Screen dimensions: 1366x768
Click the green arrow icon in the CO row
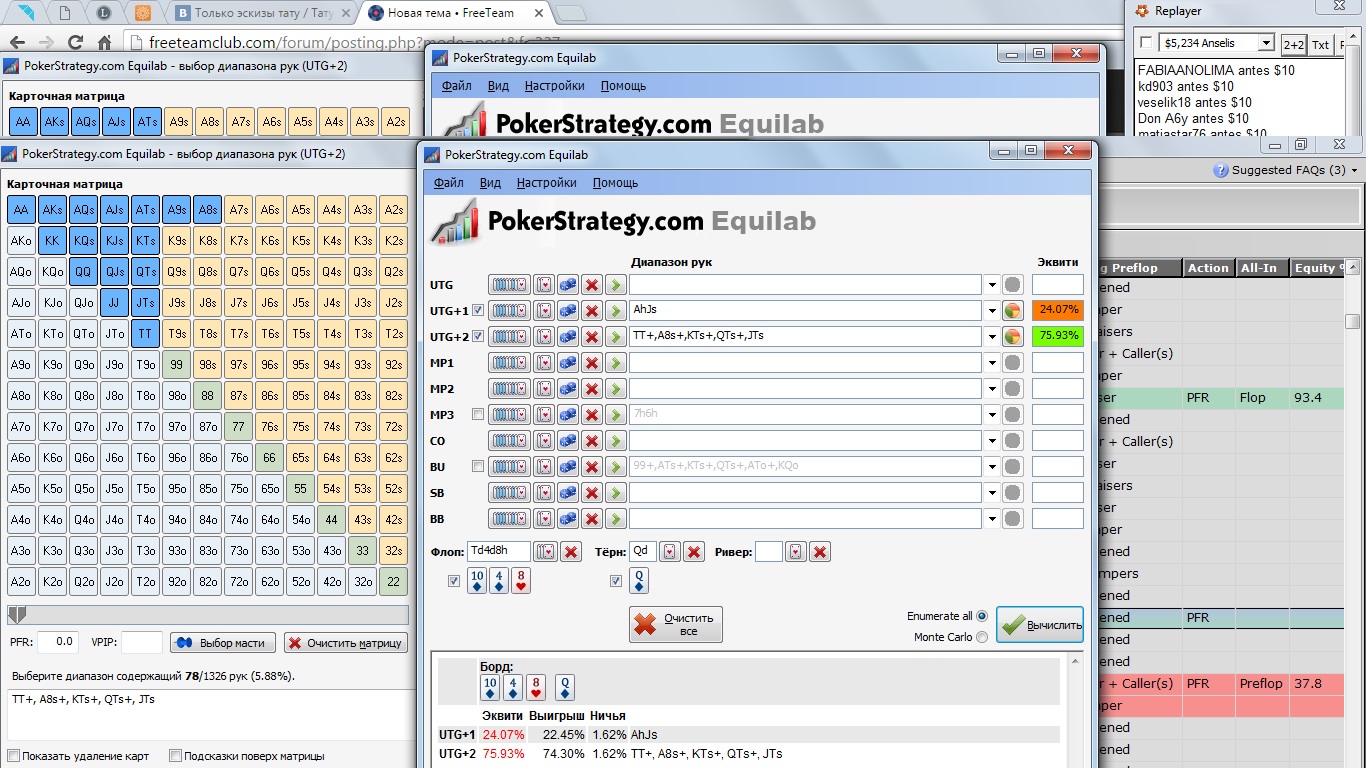pos(616,441)
